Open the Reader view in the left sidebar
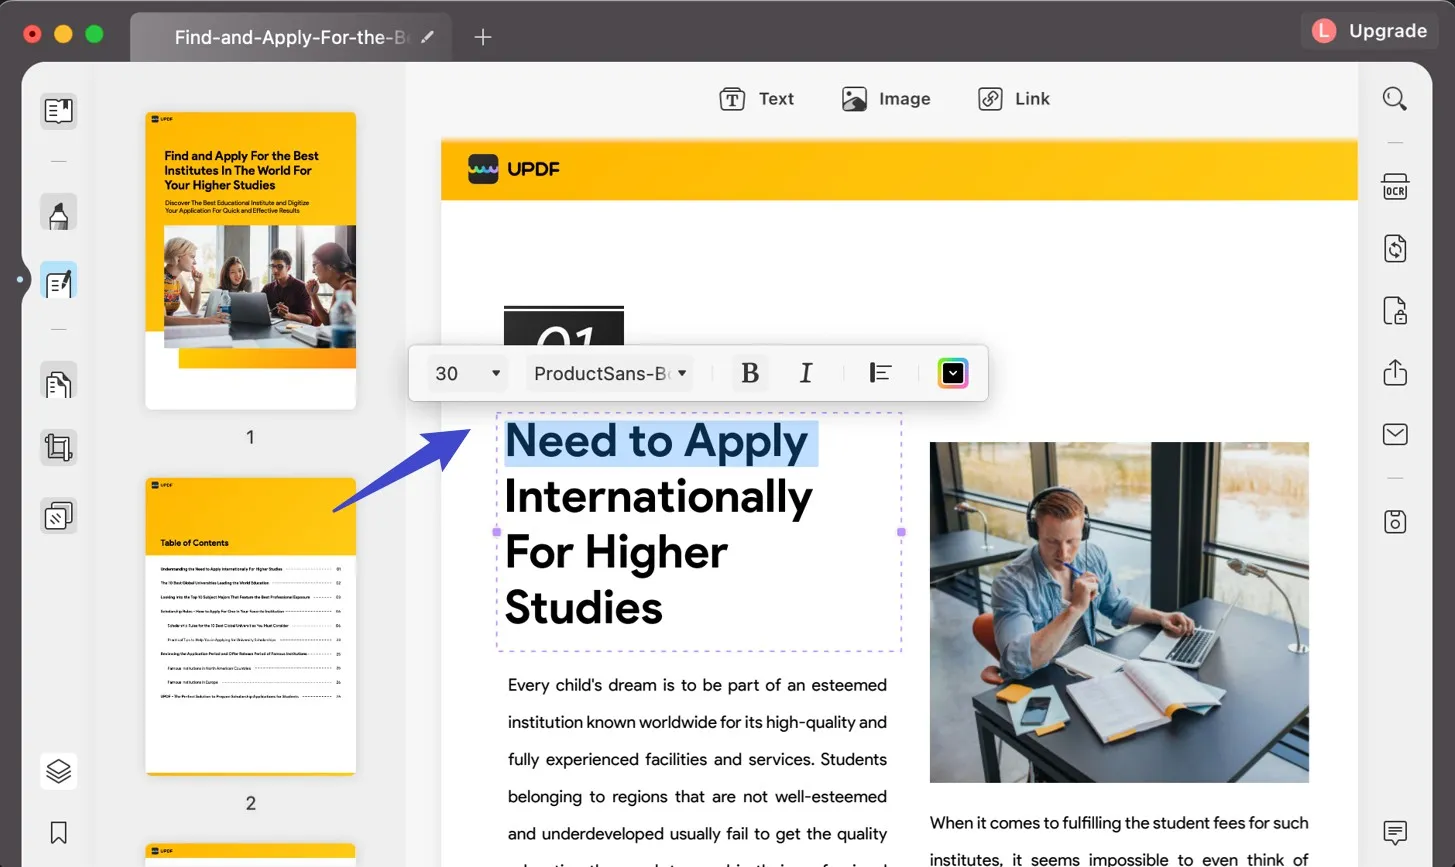 (58, 111)
